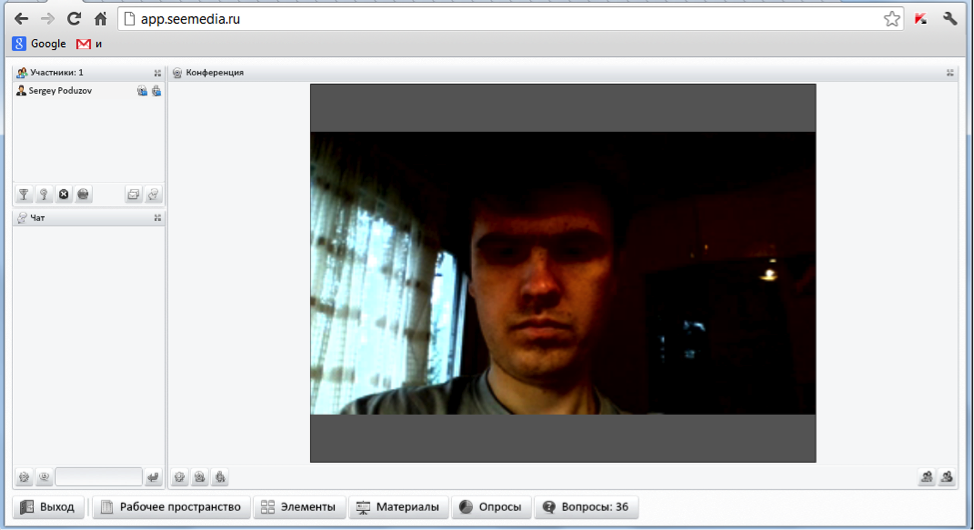Screen dimensions: 974x530
Task: Open the Опросы tab
Action: pos(491,507)
